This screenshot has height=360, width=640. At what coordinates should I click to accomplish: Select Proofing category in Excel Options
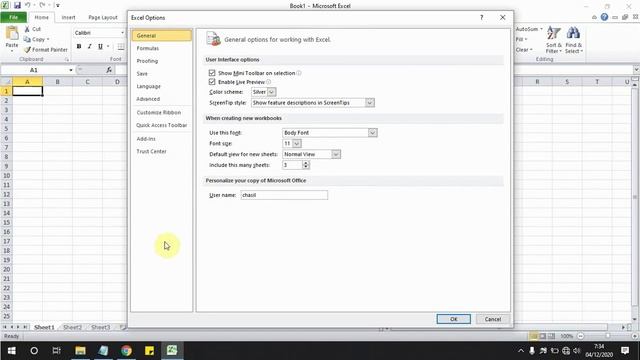click(x=162, y=61)
